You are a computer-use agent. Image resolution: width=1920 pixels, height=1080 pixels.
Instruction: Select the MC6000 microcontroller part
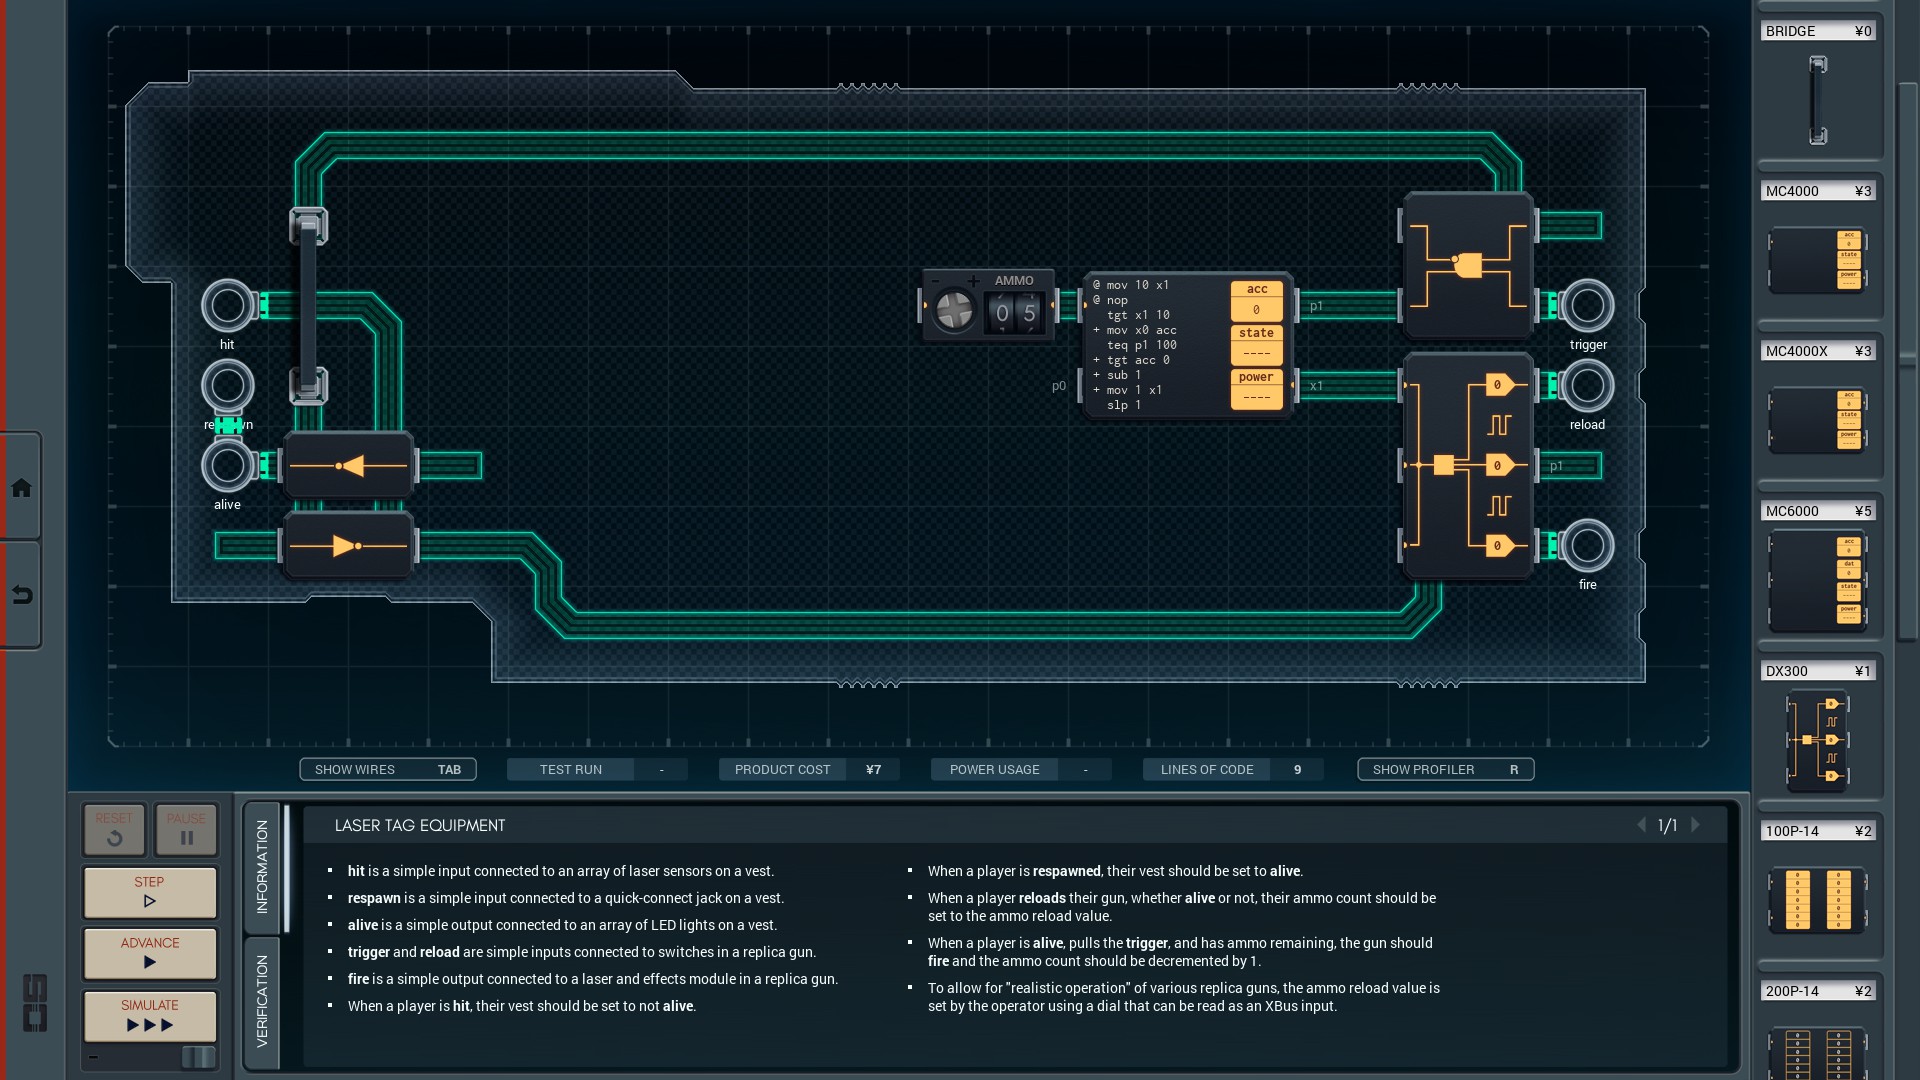[1817, 580]
